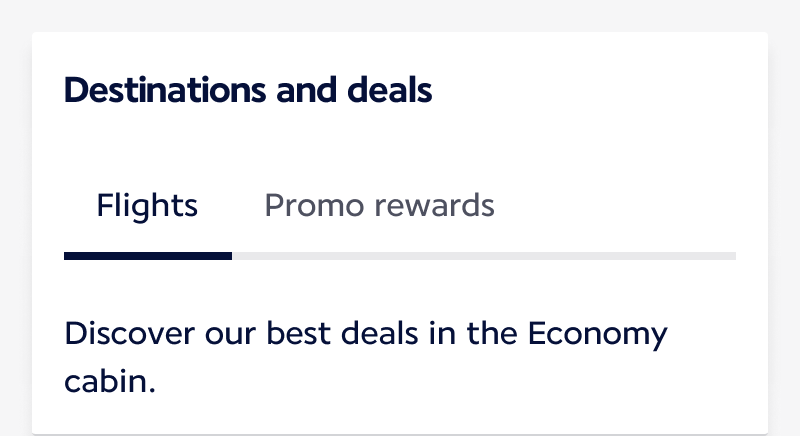This screenshot has height=436, width=800.
Task: Open Promo rewards deals
Action: [x=379, y=206]
